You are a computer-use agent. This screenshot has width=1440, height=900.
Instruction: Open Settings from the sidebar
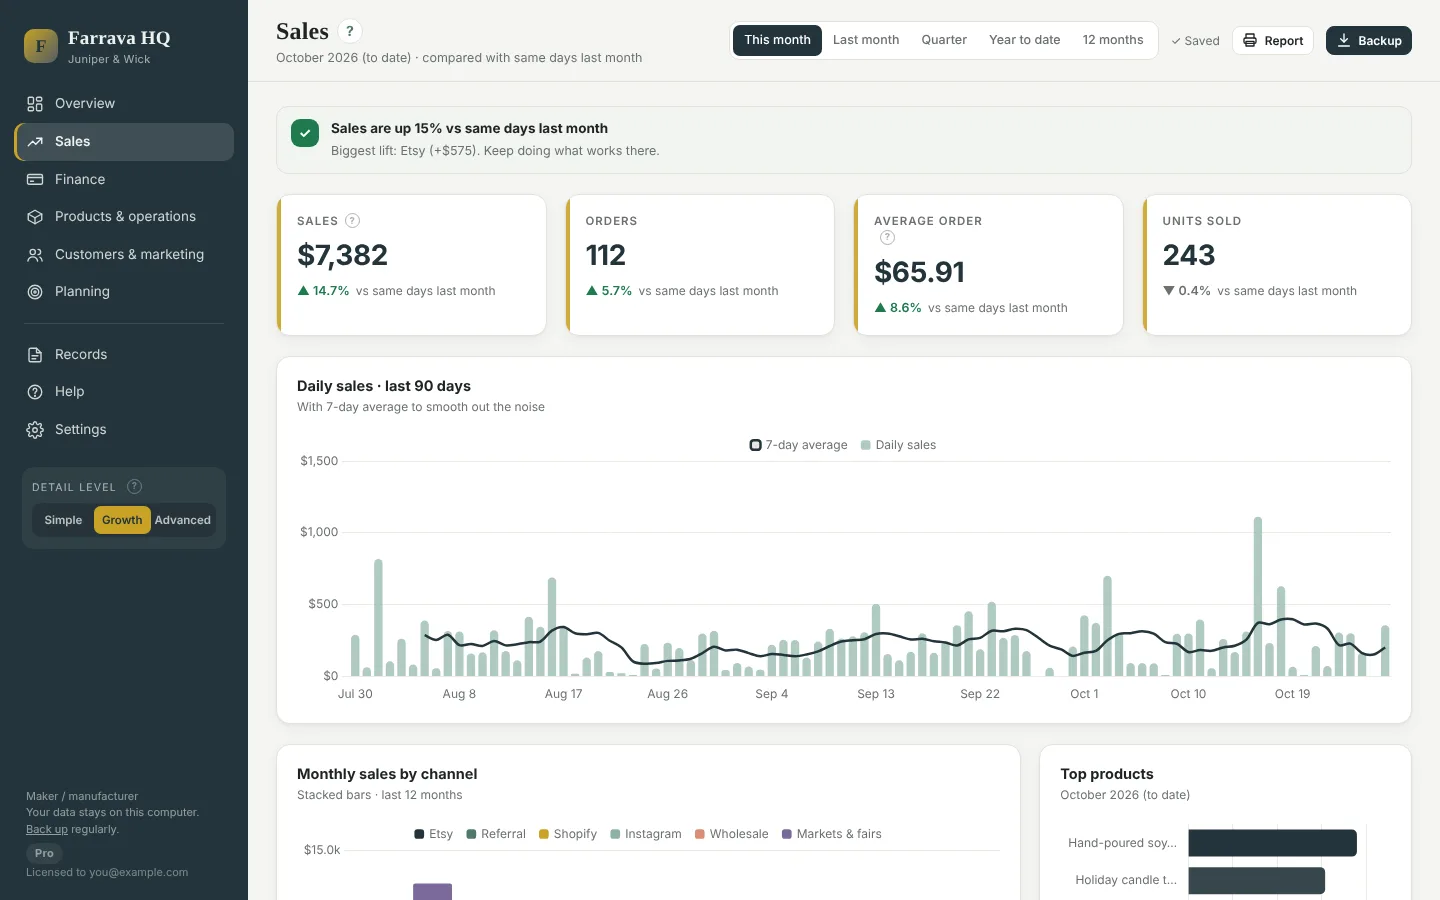pos(124,430)
